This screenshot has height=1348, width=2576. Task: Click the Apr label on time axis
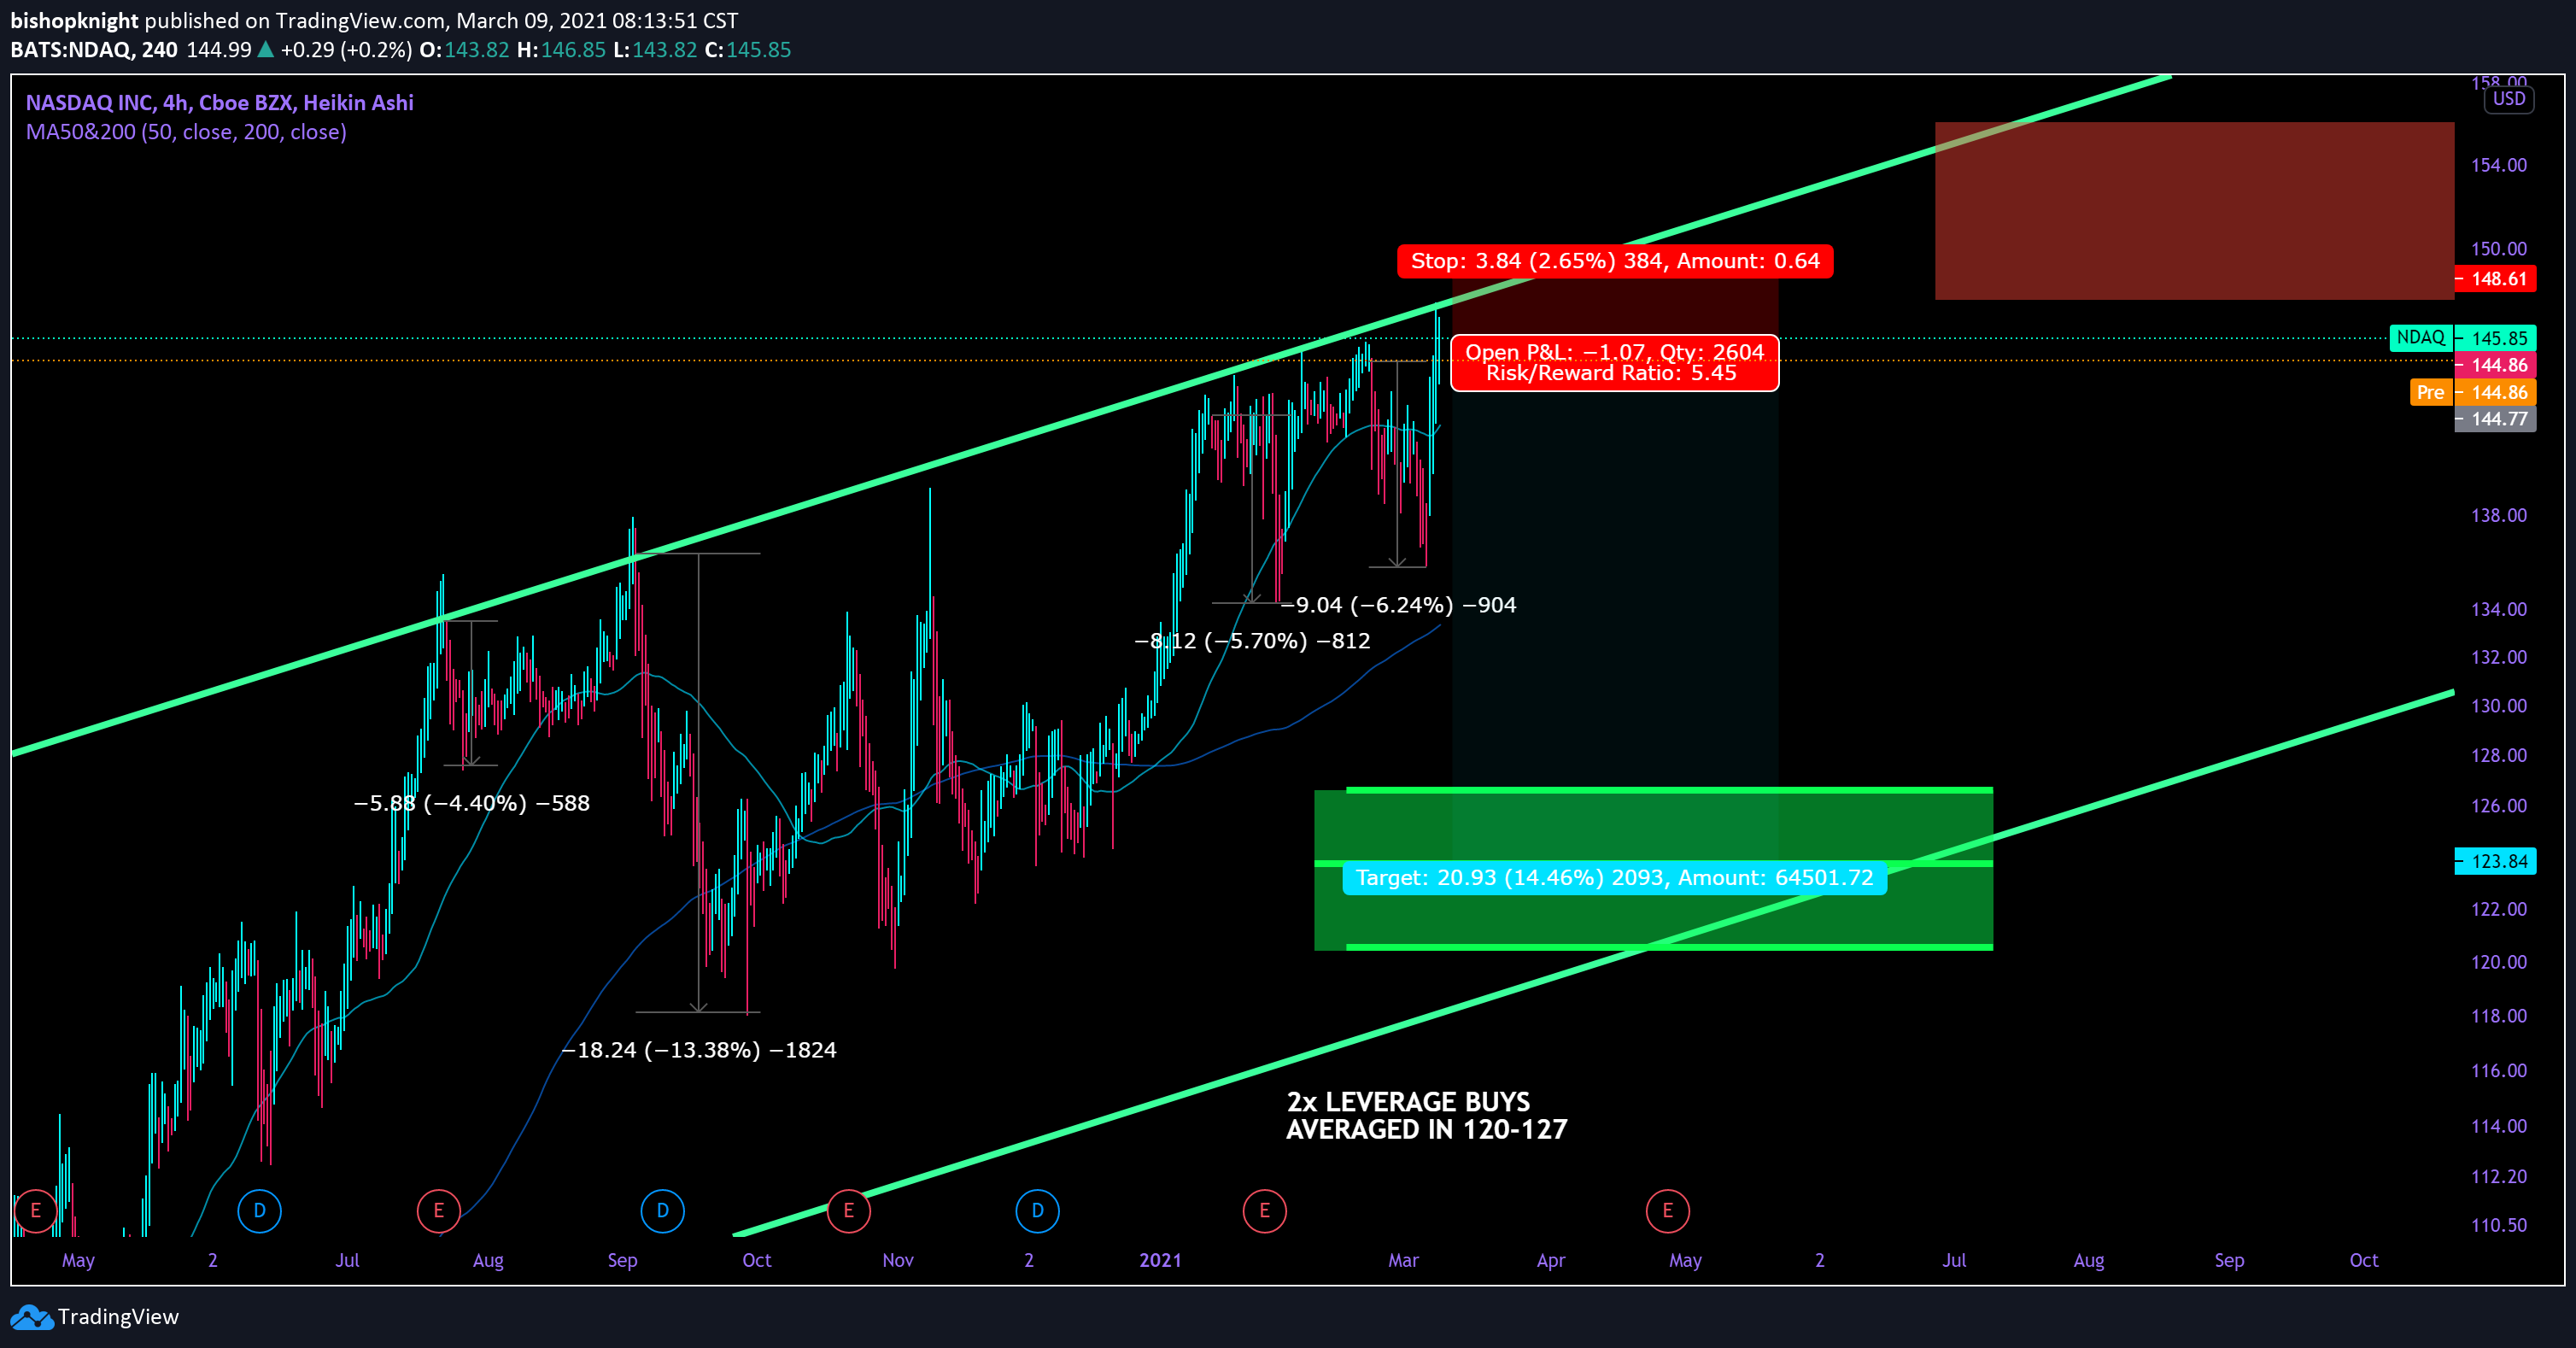[1551, 1260]
